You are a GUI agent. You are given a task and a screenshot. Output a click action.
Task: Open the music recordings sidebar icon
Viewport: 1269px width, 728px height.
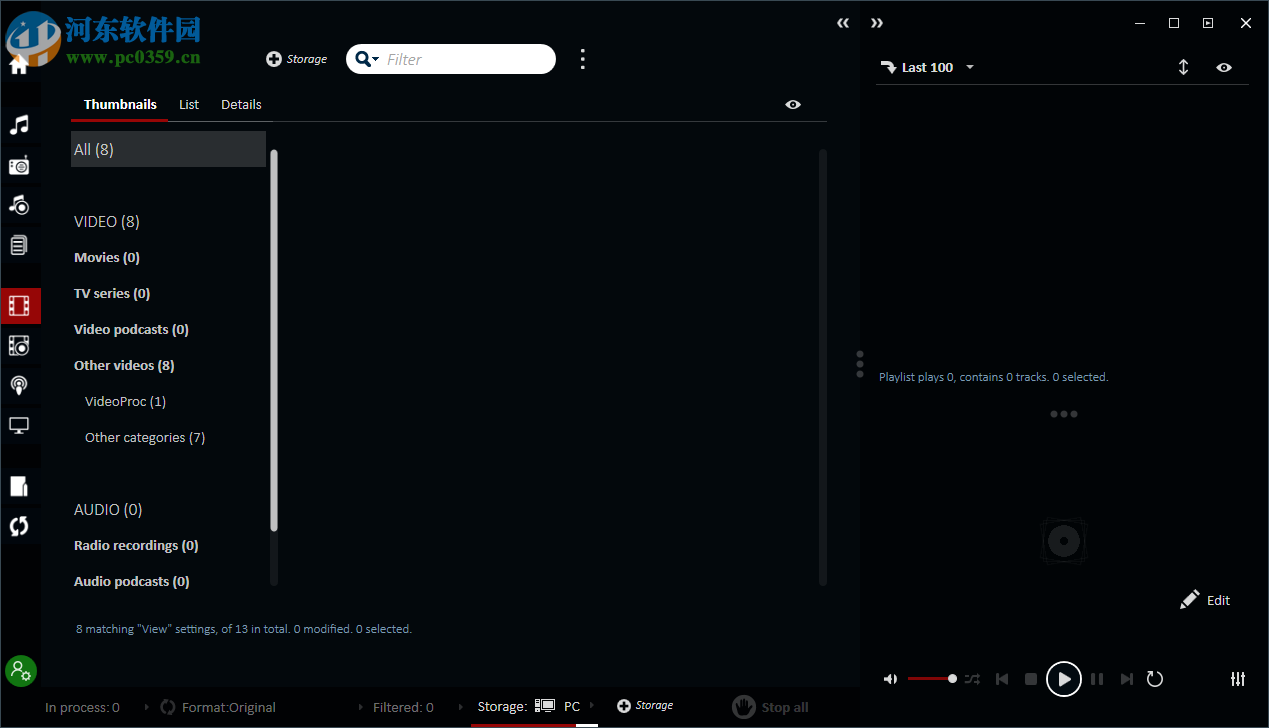click(x=19, y=205)
